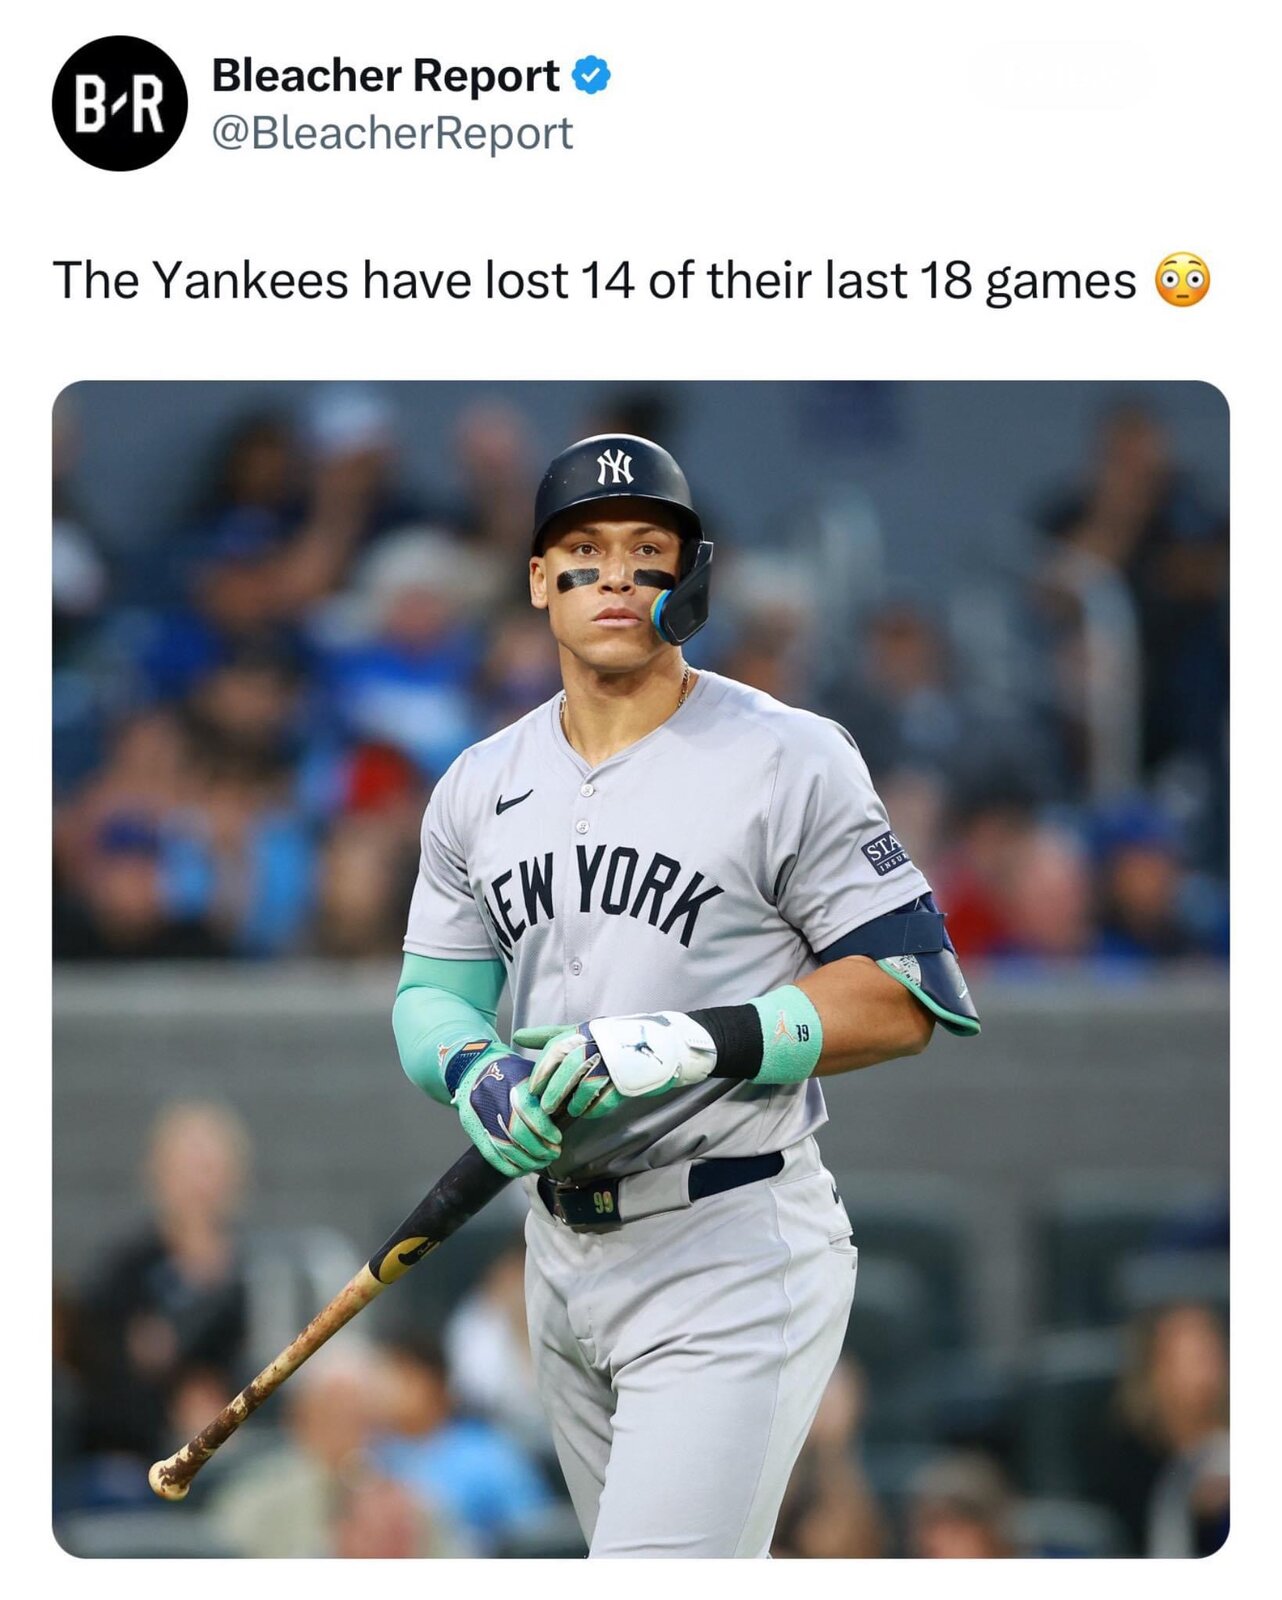The image size is (1282, 1600).
Task: Click the words '14 of their last 18'
Action: click(x=776, y=281)
